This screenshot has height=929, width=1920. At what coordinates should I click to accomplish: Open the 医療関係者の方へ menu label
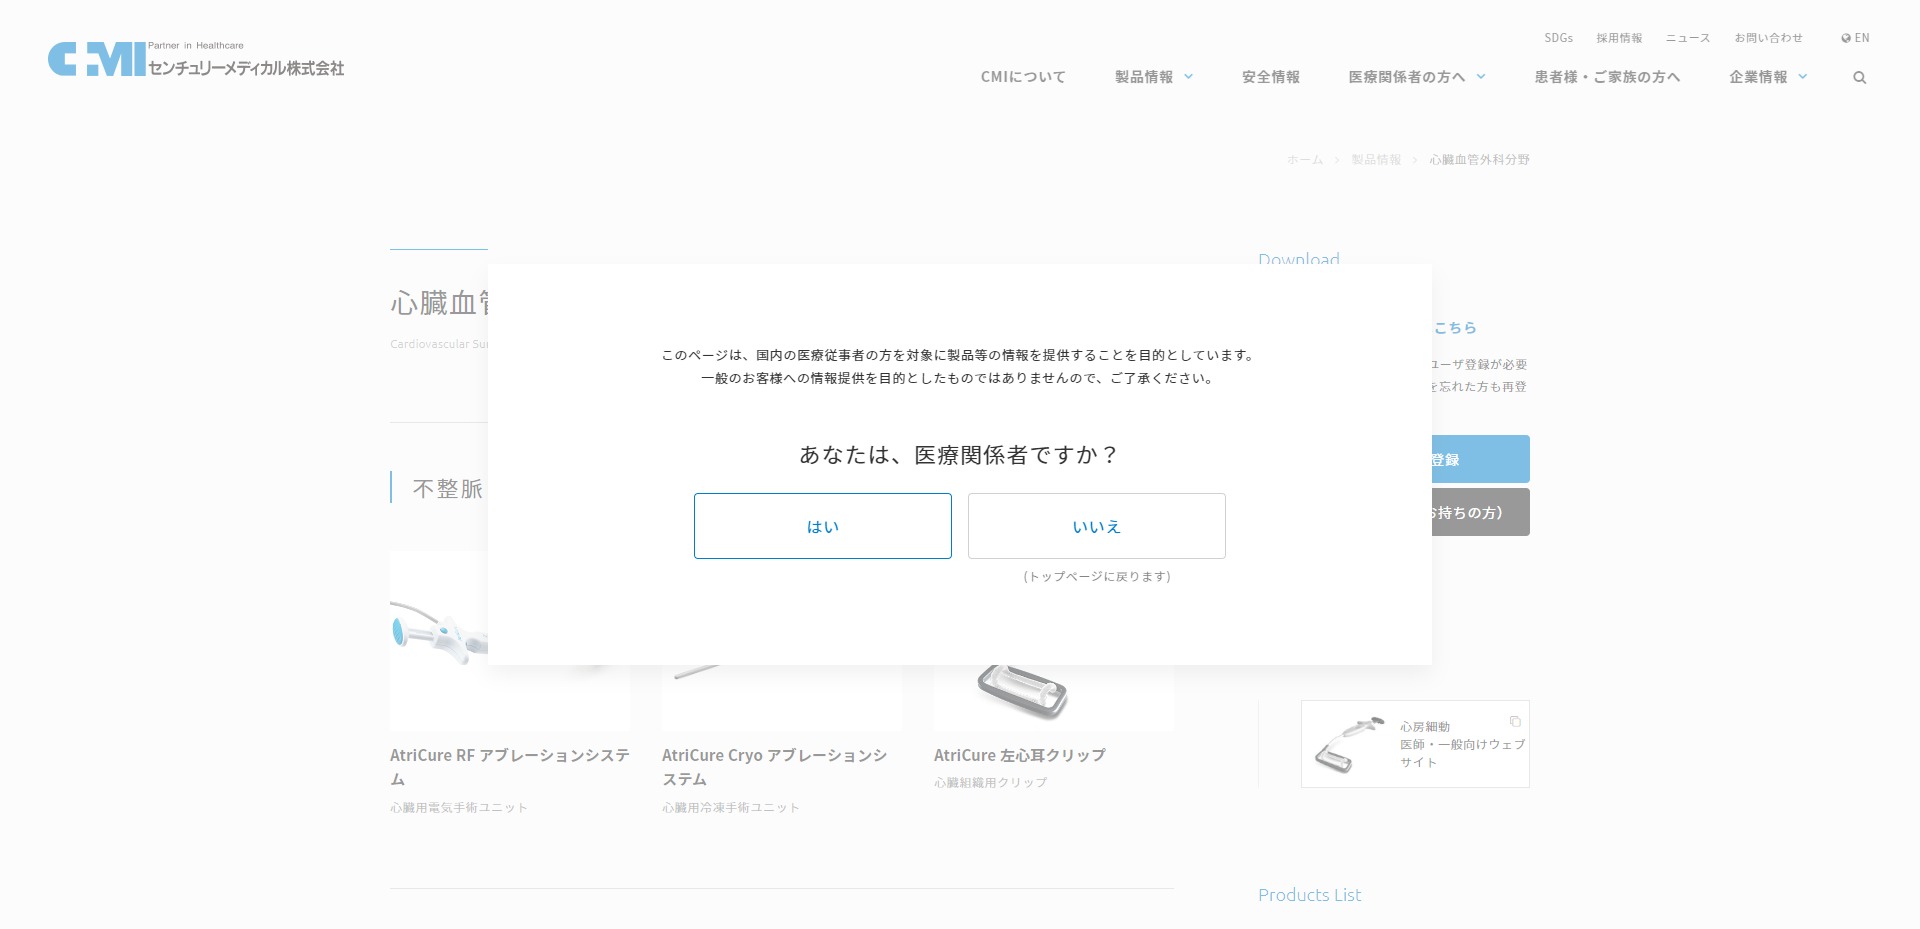(1407, 77)
